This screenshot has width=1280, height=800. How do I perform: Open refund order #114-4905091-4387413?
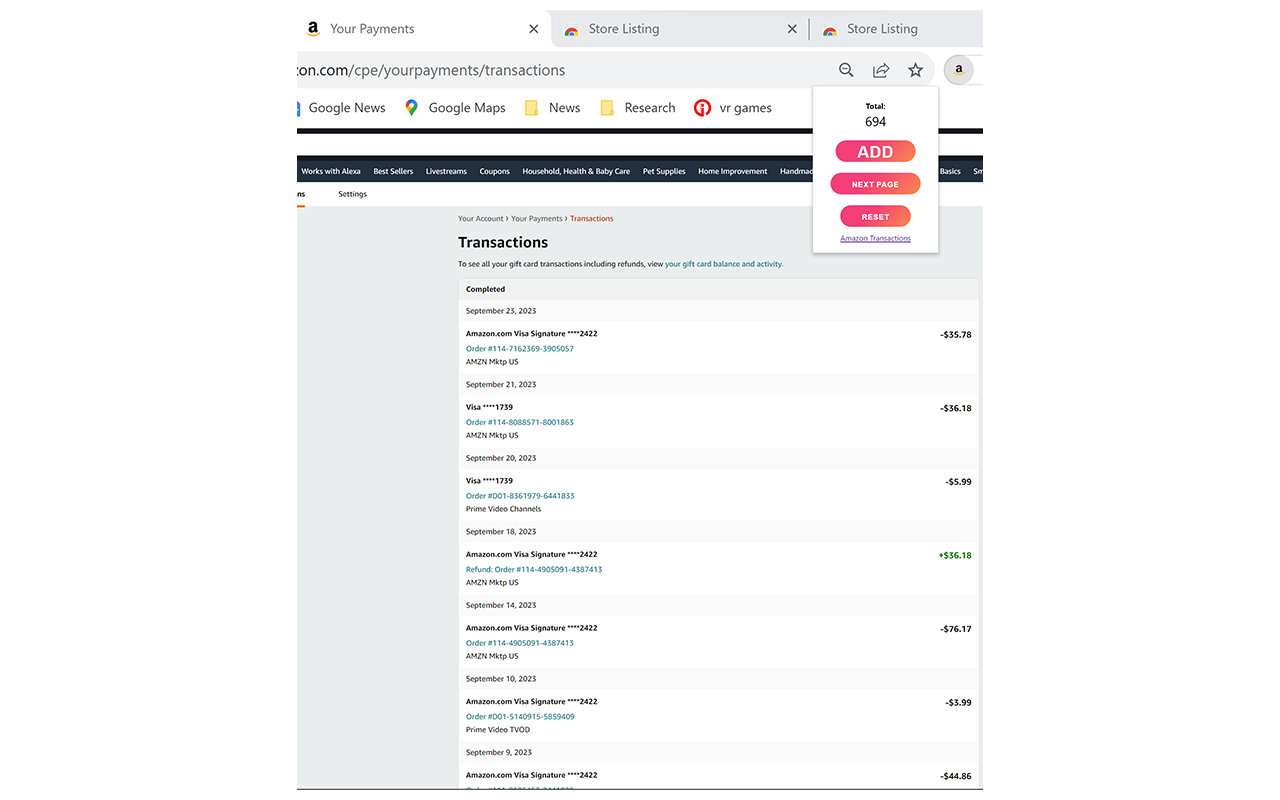pos(534,569)
